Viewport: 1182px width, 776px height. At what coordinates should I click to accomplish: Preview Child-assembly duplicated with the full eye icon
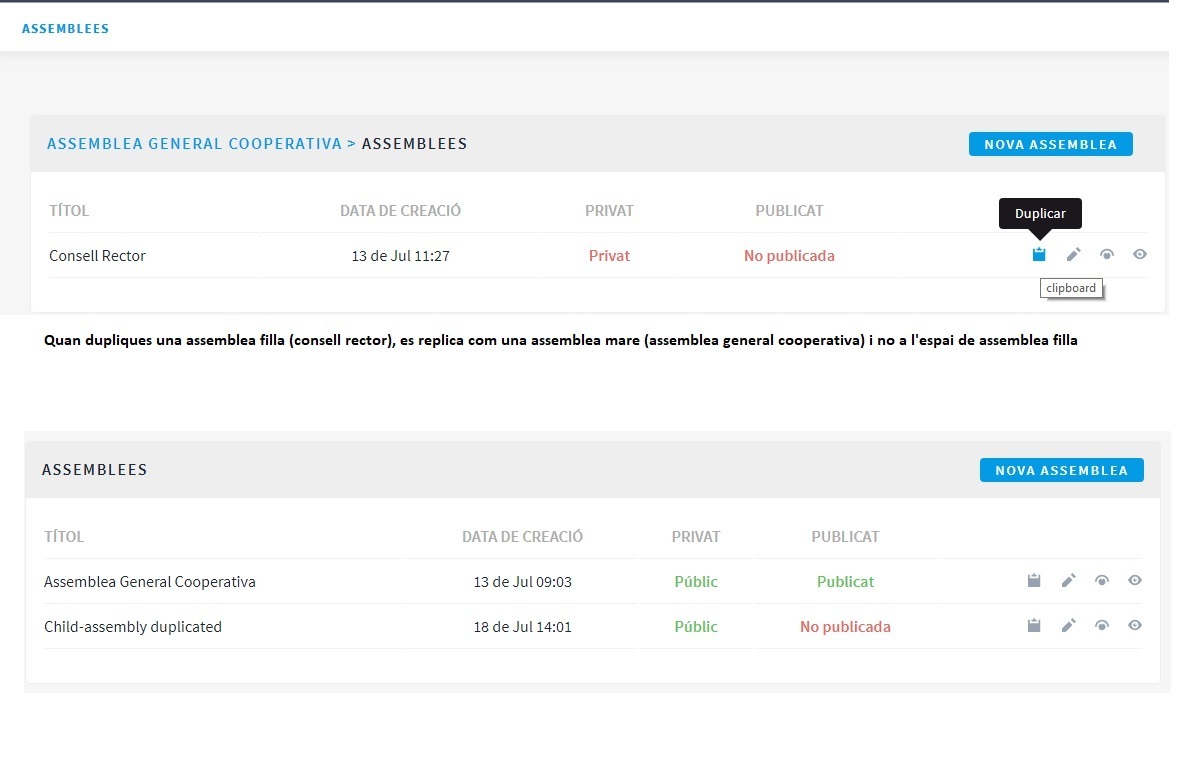click(1135, 626)
